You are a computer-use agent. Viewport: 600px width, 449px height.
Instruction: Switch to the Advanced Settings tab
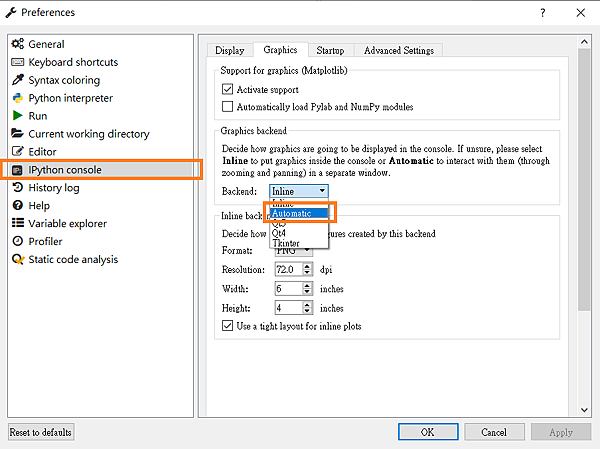(399, 50)
